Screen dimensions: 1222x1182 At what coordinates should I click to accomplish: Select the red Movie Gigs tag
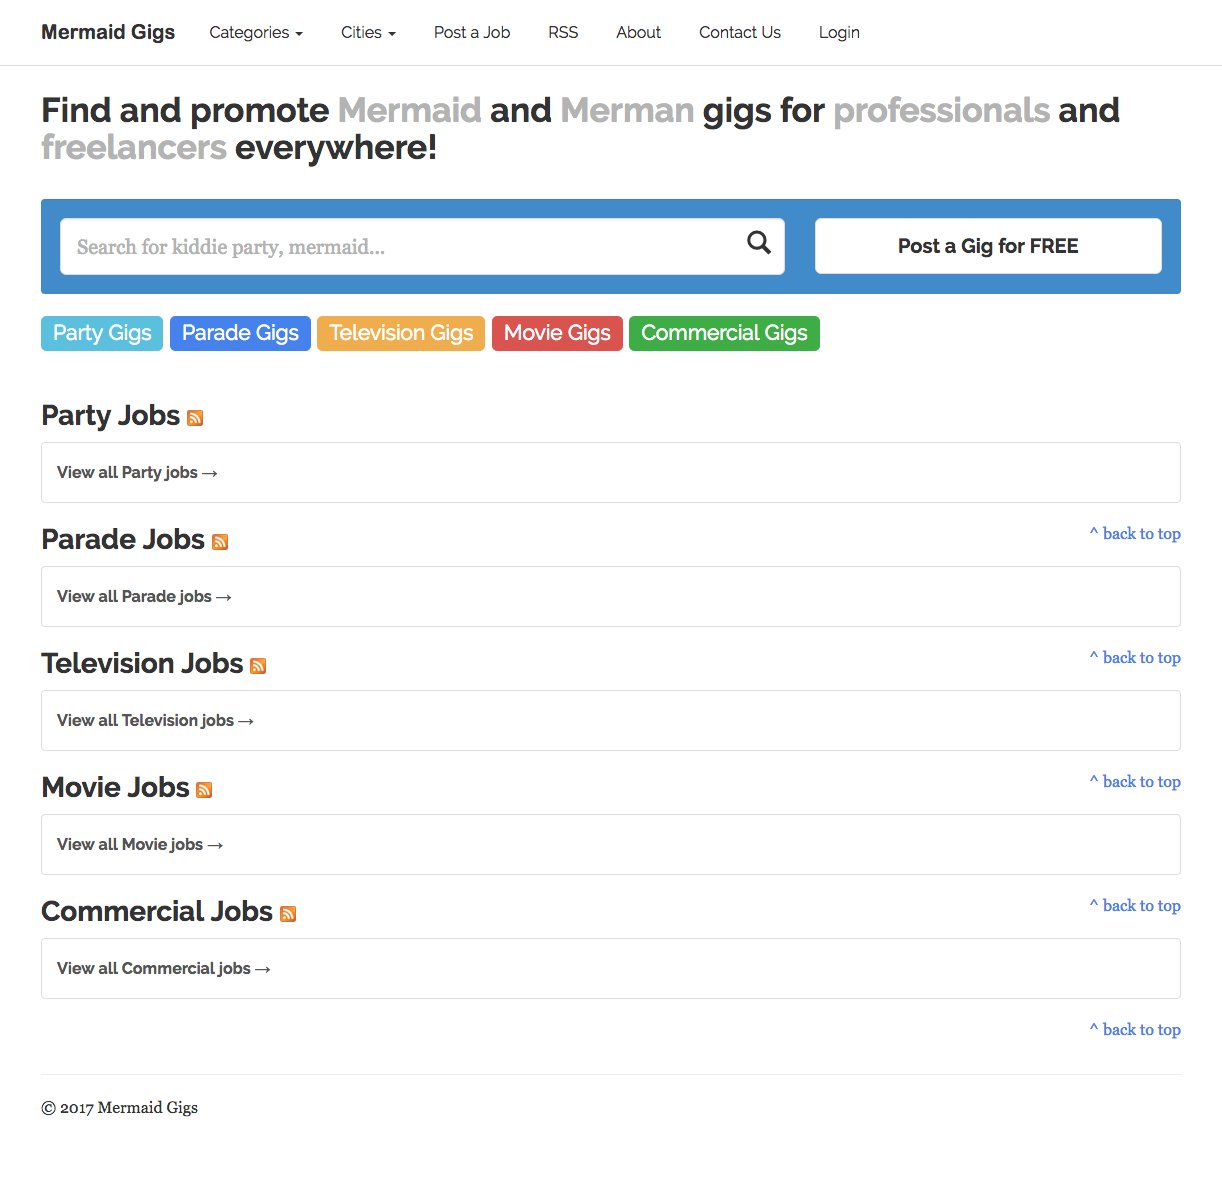557,333
